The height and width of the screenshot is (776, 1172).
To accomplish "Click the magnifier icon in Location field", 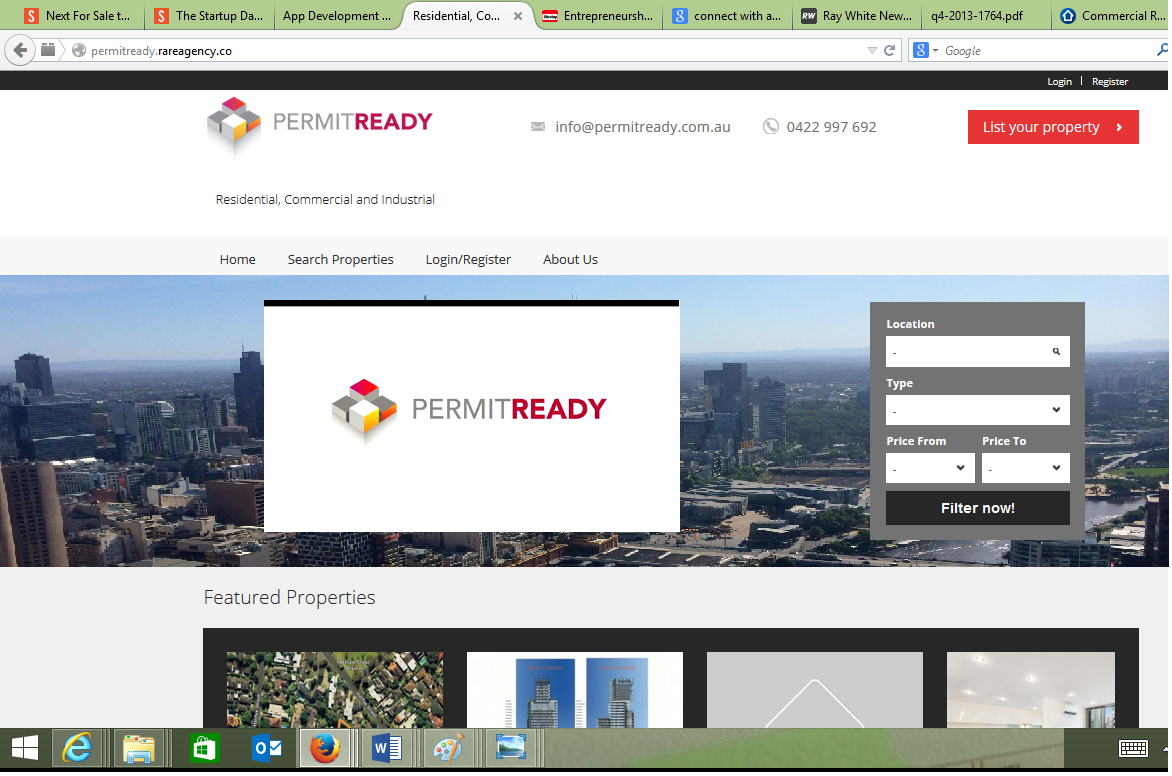I will [x=1056, y=352].
